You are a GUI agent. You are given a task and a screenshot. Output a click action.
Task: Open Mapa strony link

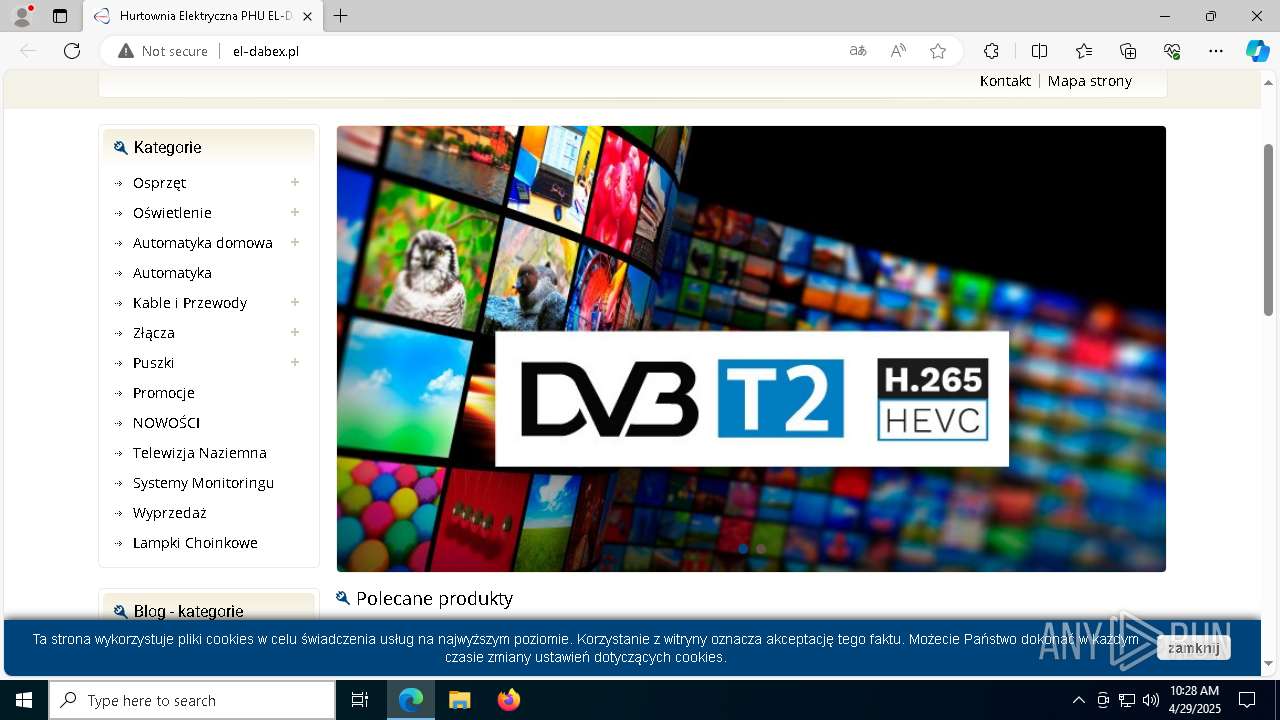(1090, 81)
